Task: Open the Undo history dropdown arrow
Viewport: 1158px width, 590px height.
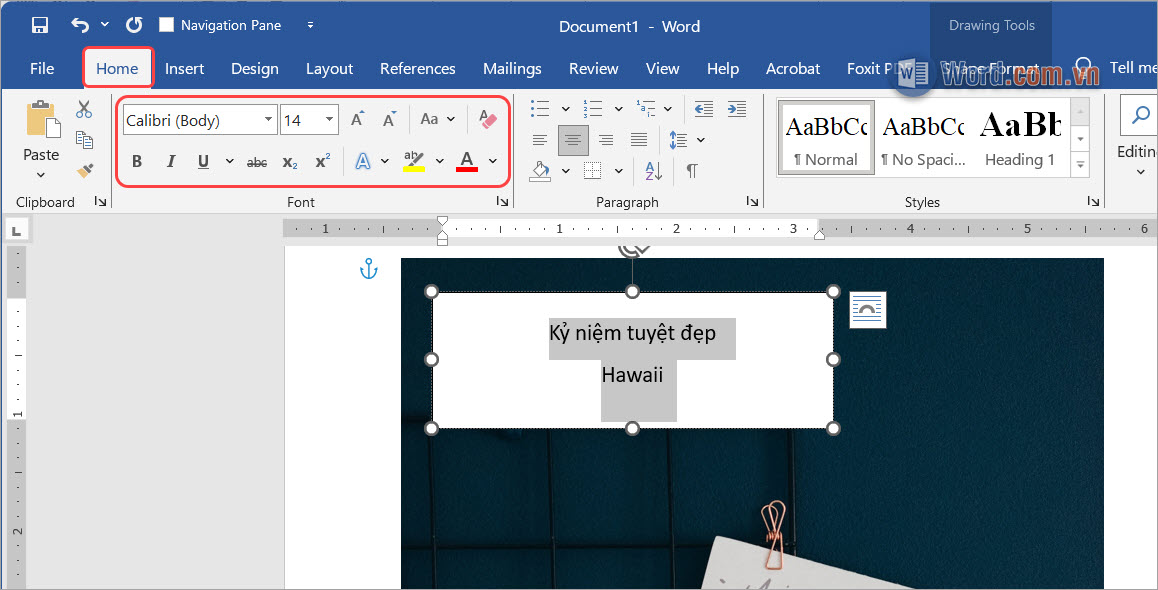Action: click(104, 24)
